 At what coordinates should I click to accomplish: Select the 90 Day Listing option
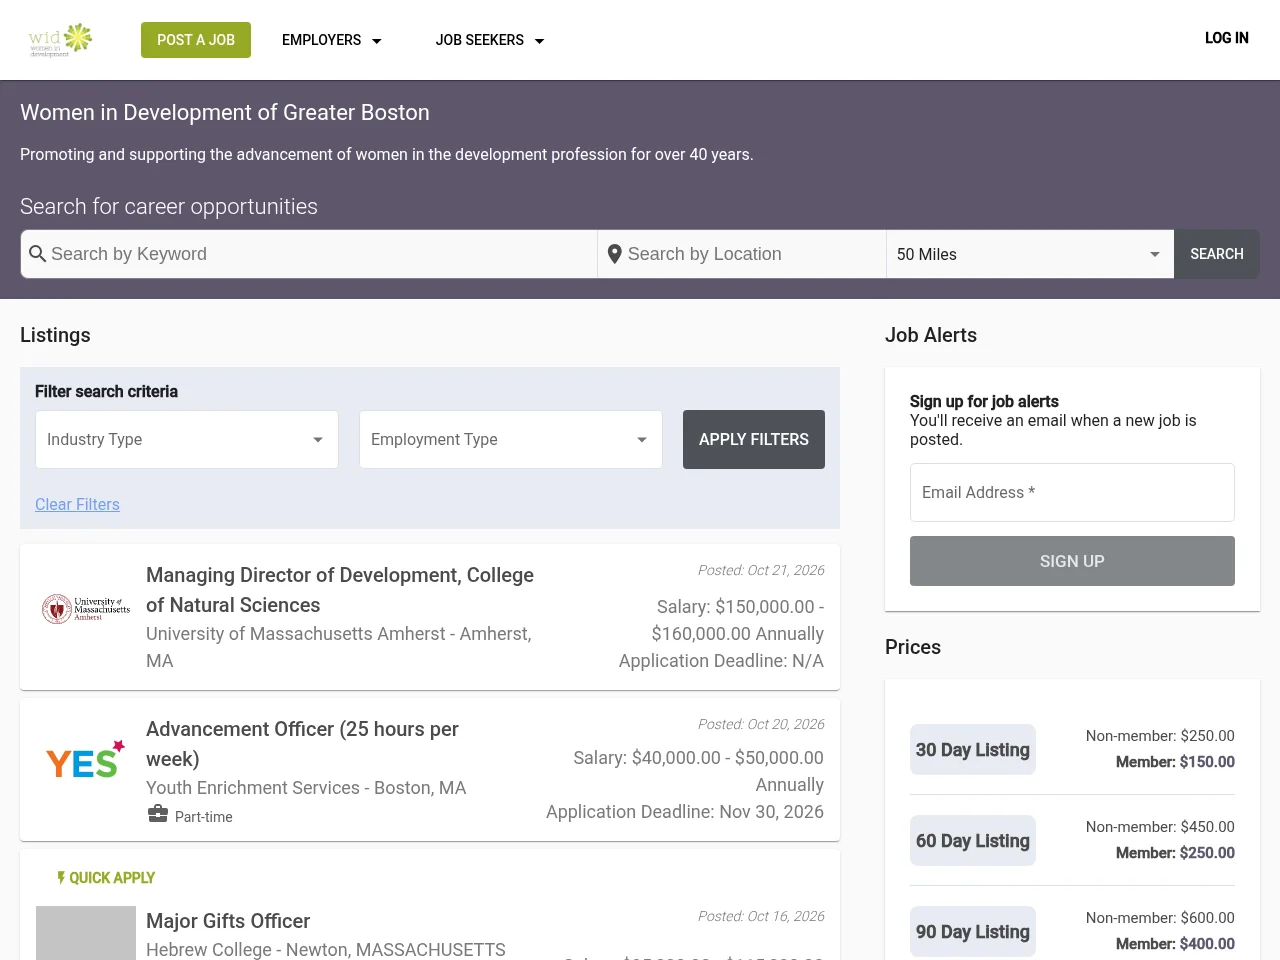tap(973, 932)
